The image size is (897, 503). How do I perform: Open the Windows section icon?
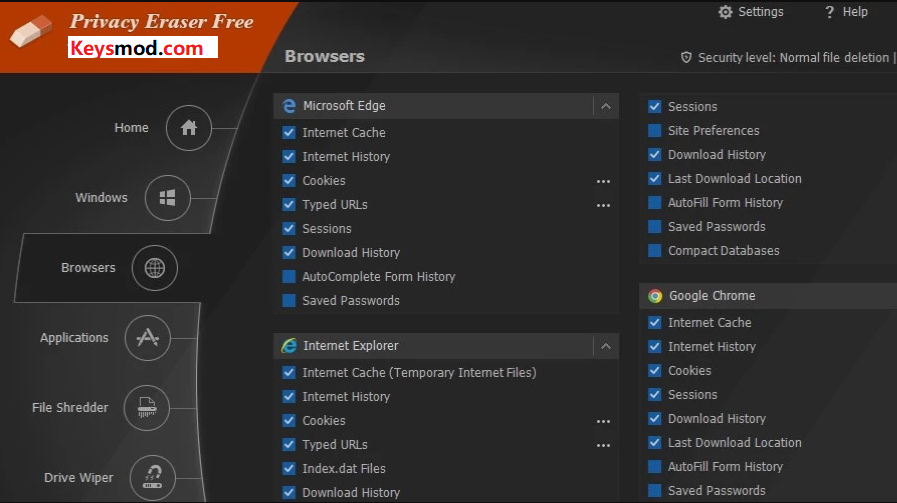[x=168, y=198]
